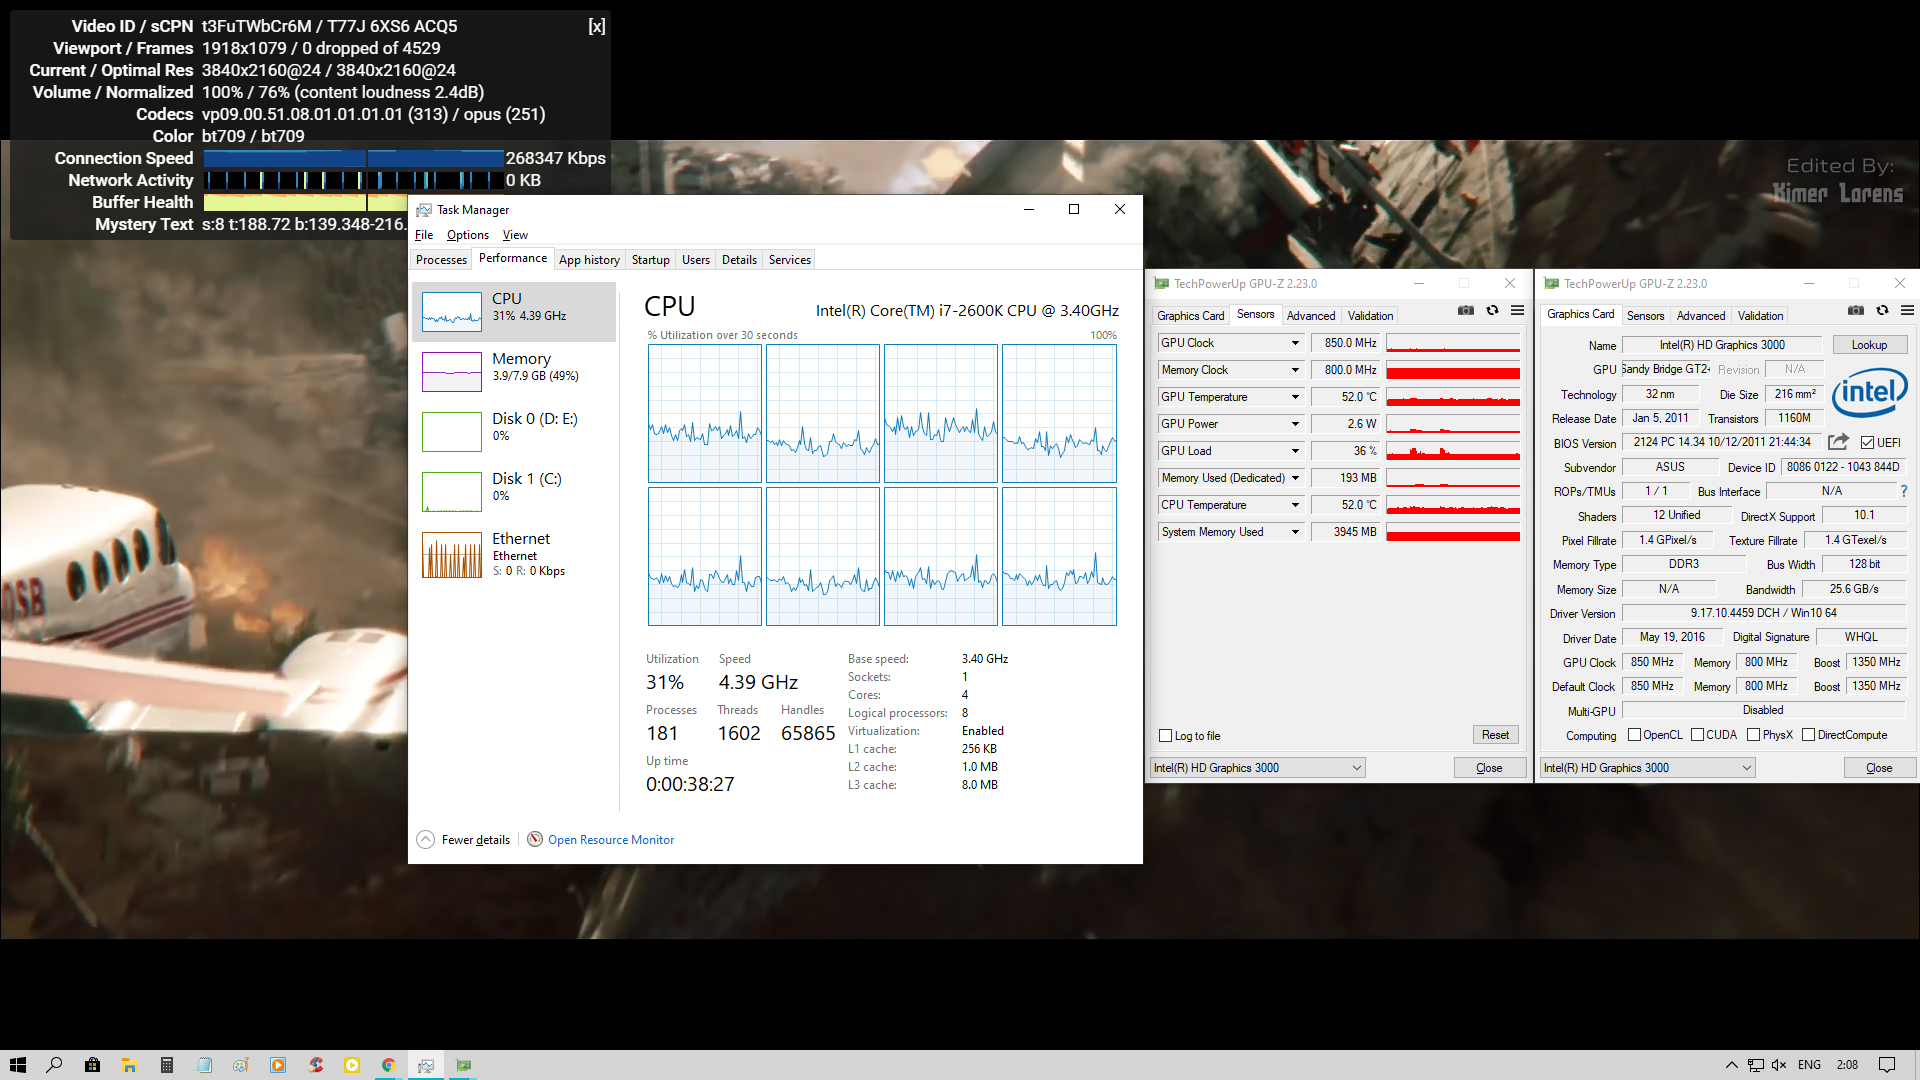This screenshot has width=1920, height=1080.
Task: Check the OpenCL computing checkbox
Action: tap(1634, 735)
